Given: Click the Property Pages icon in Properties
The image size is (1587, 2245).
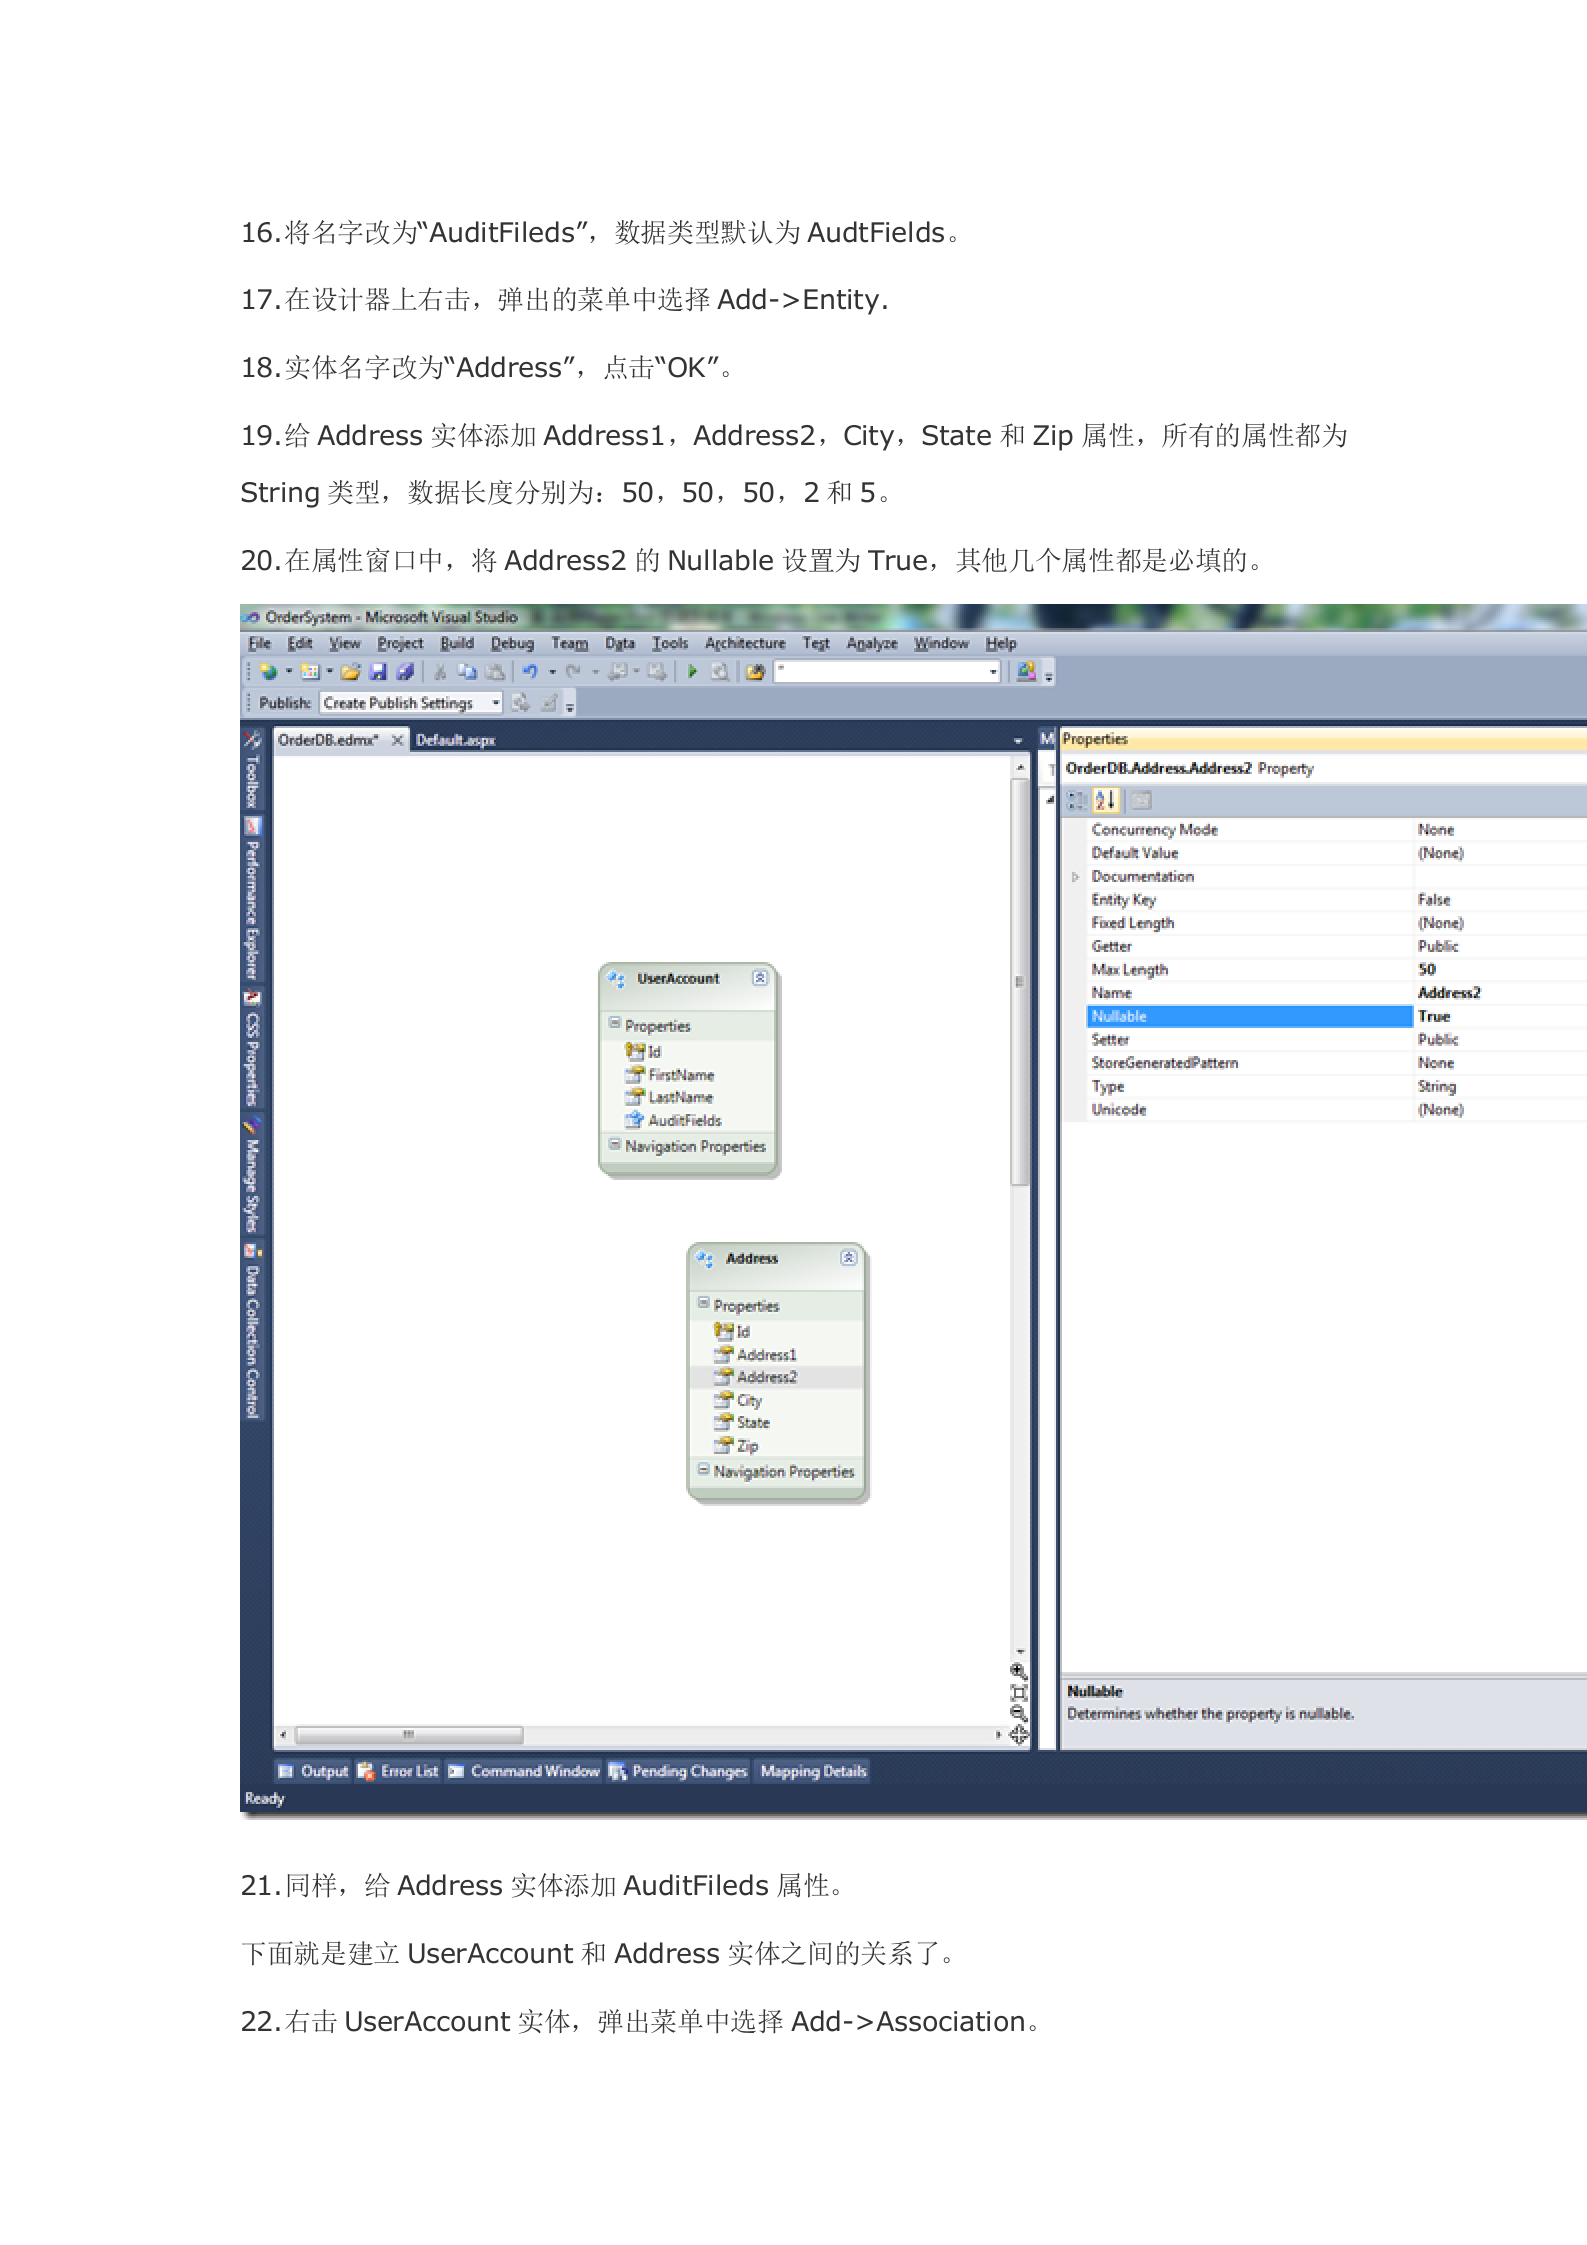Looking at the screenshot, I should 1141,800.
